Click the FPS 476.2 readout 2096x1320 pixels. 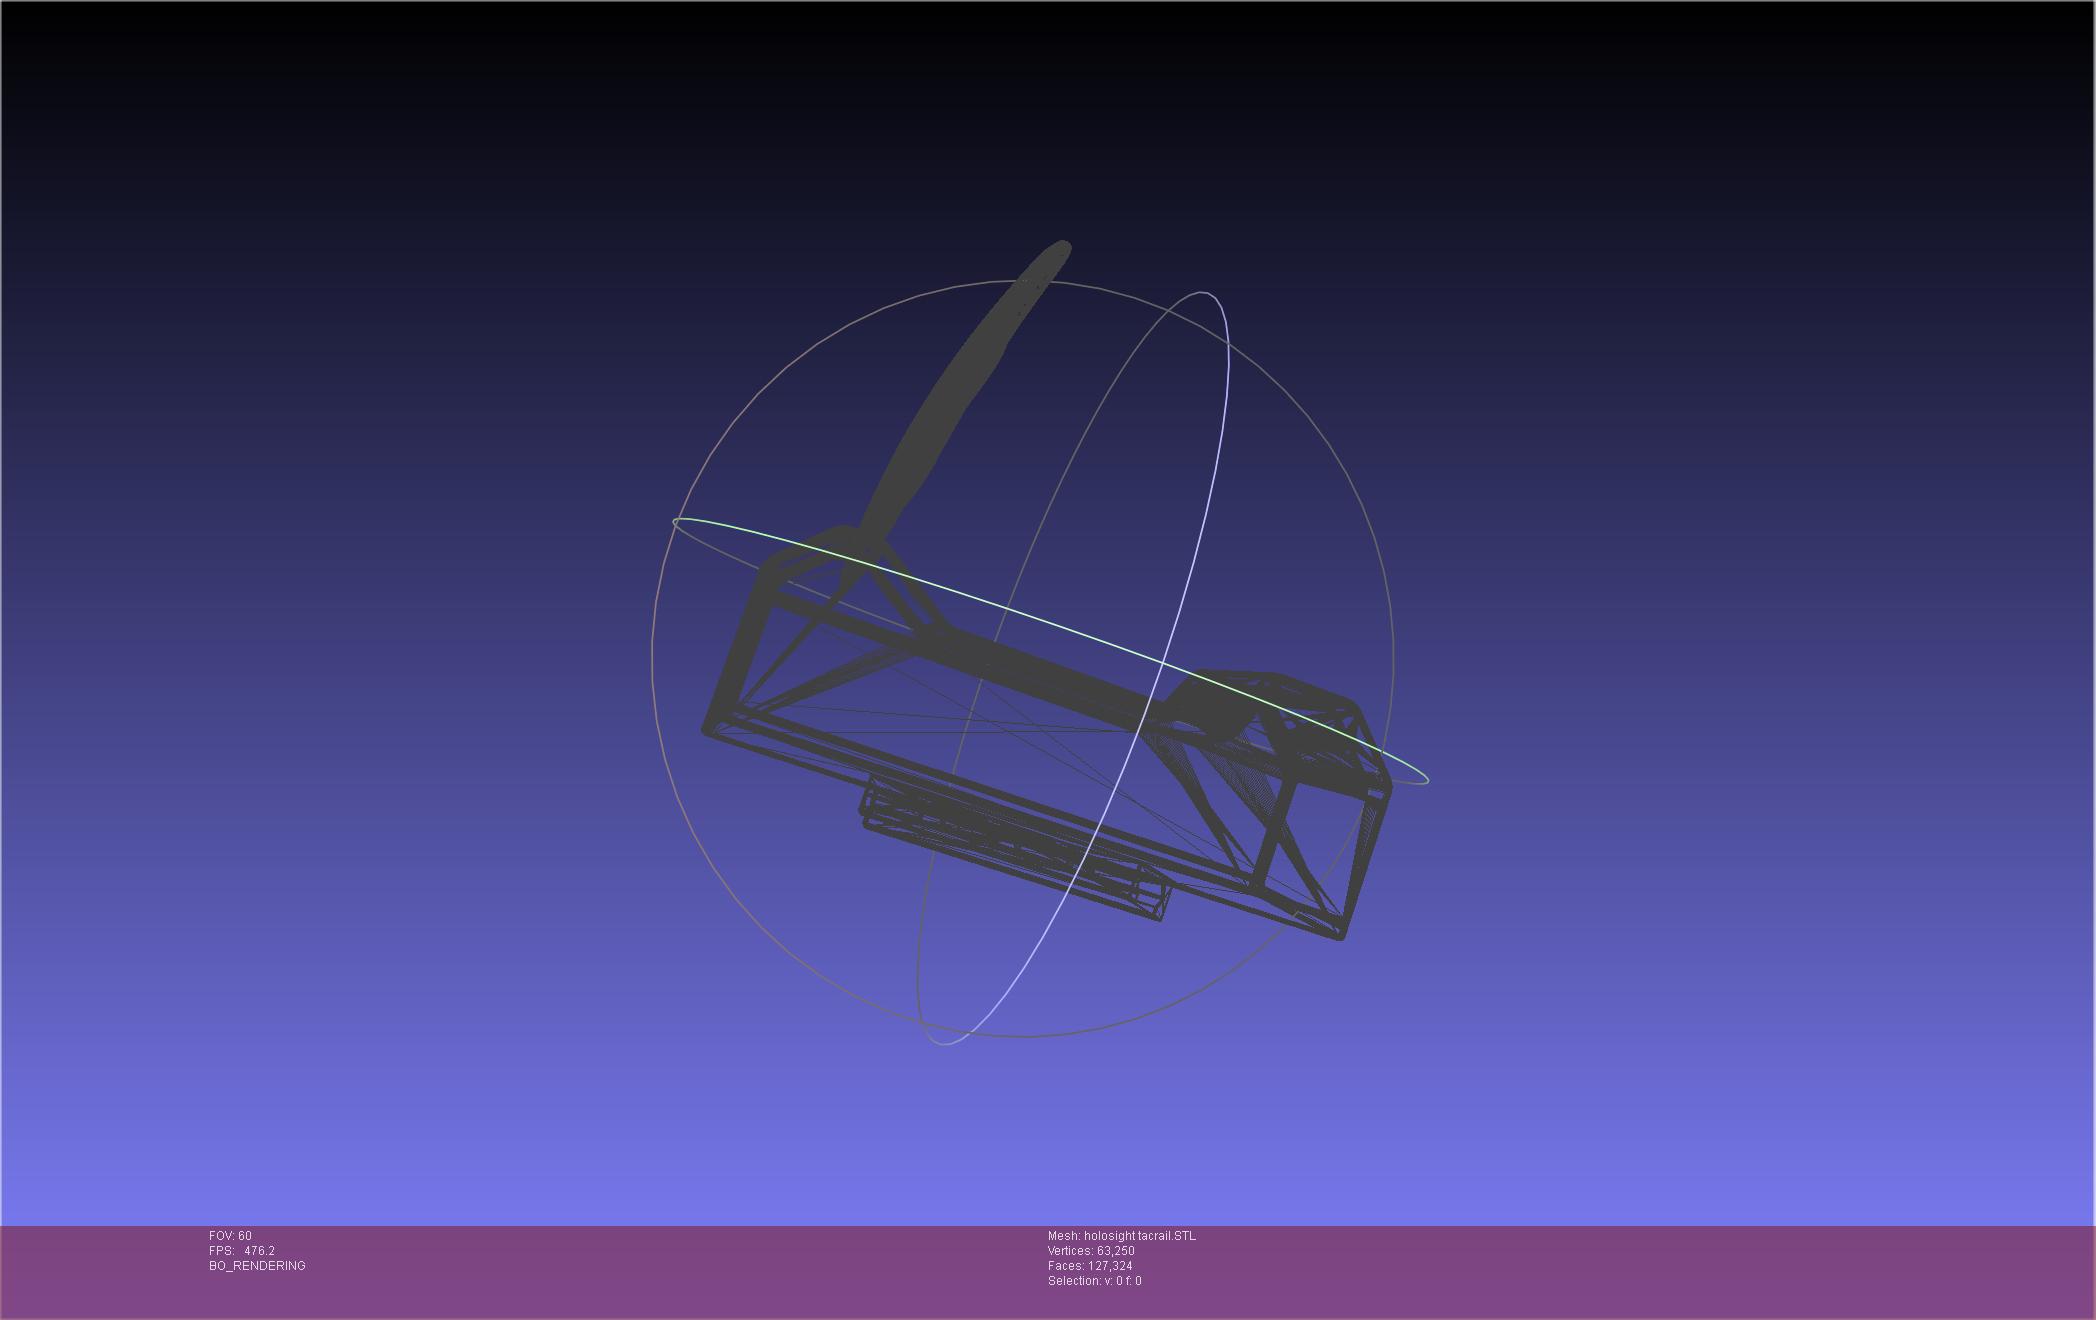tap(242, 1251)
